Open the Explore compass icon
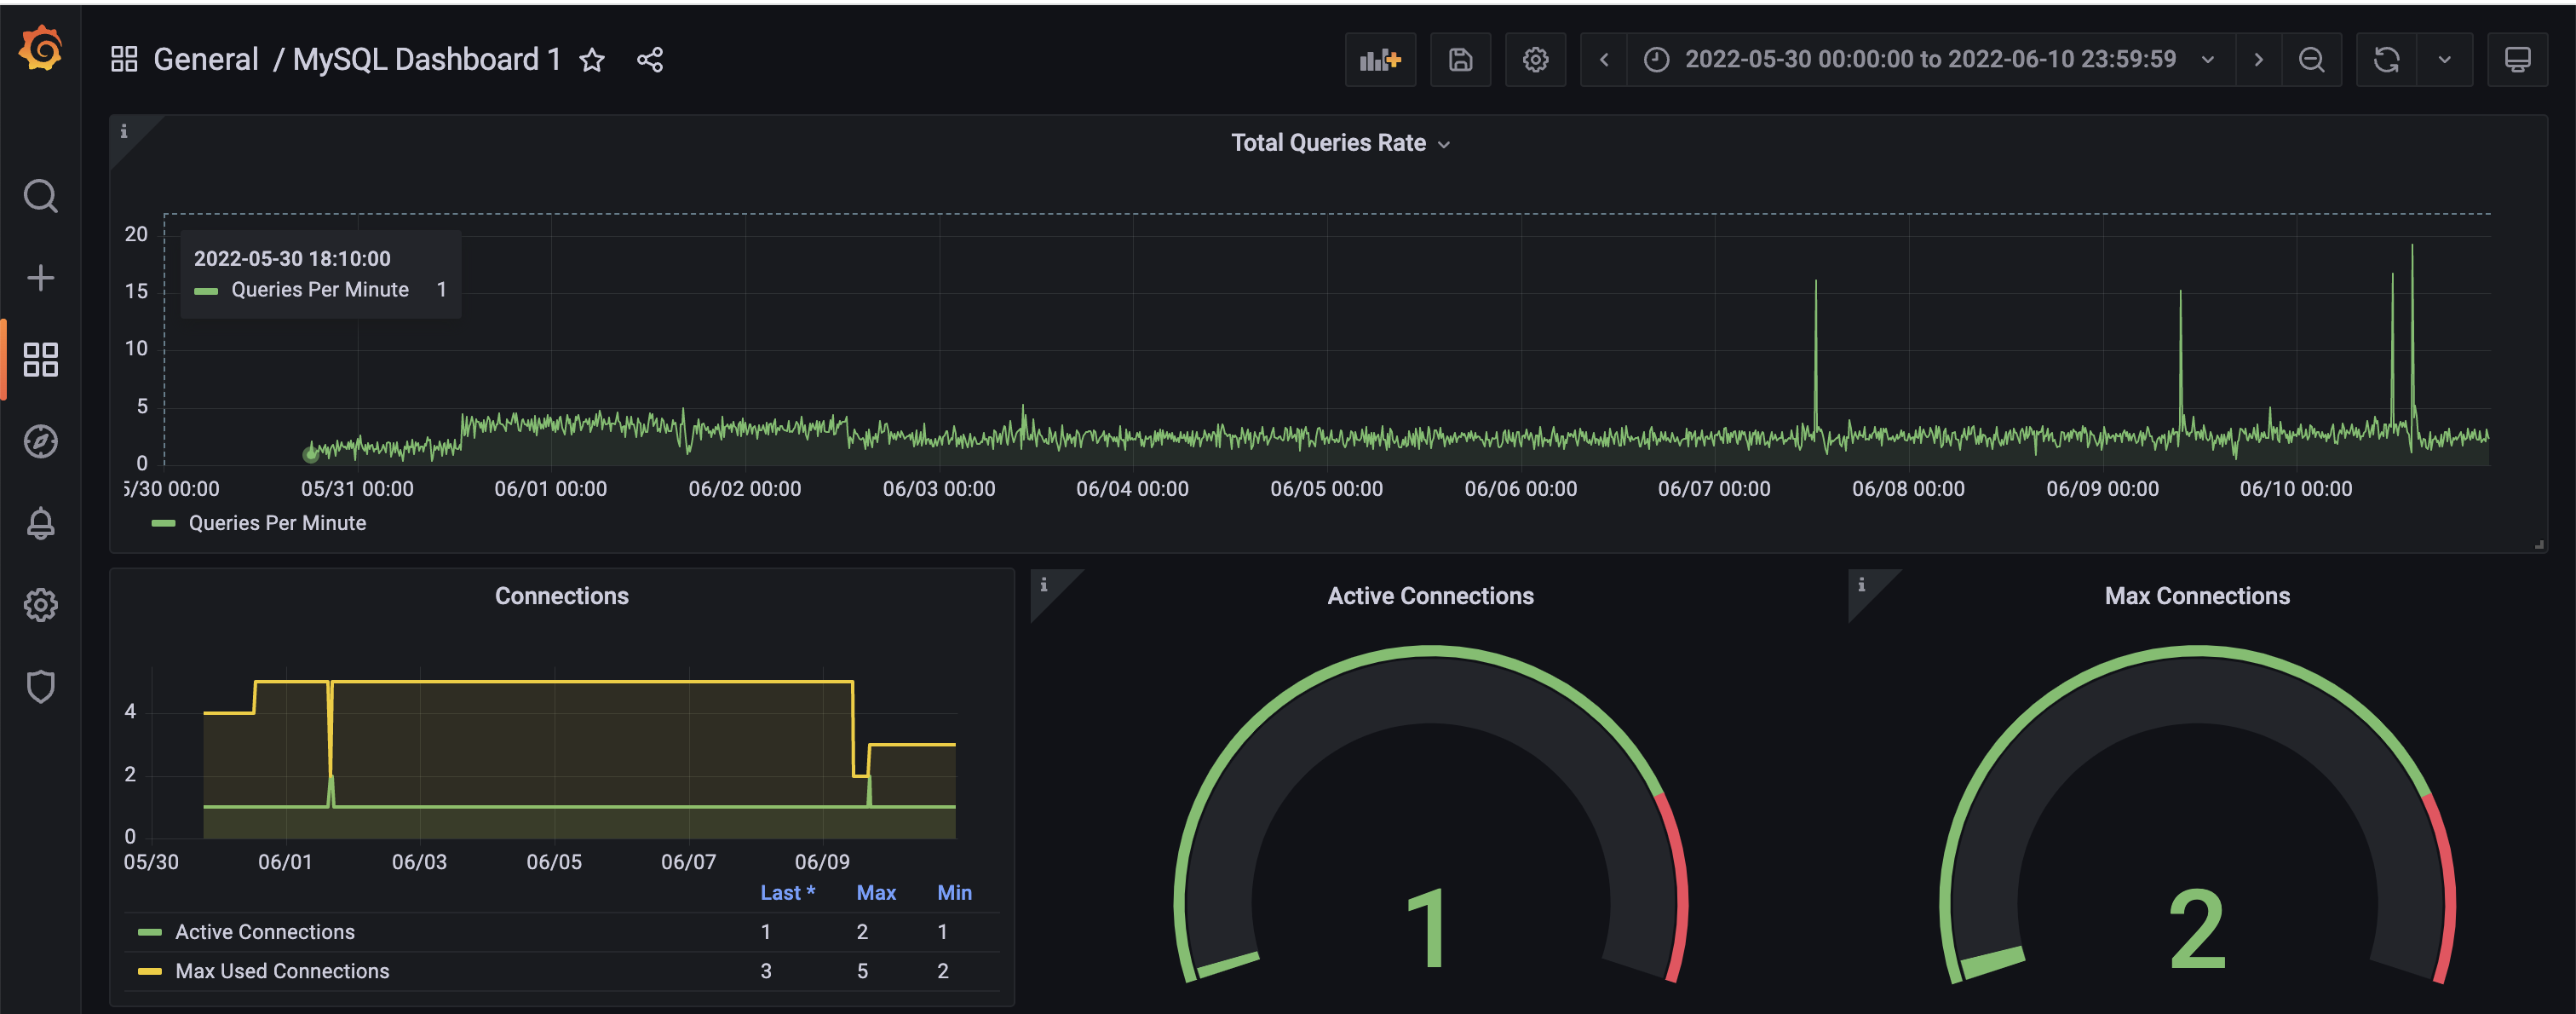This screenshot has height=1014, width=2576. click(x=40, y=441)
